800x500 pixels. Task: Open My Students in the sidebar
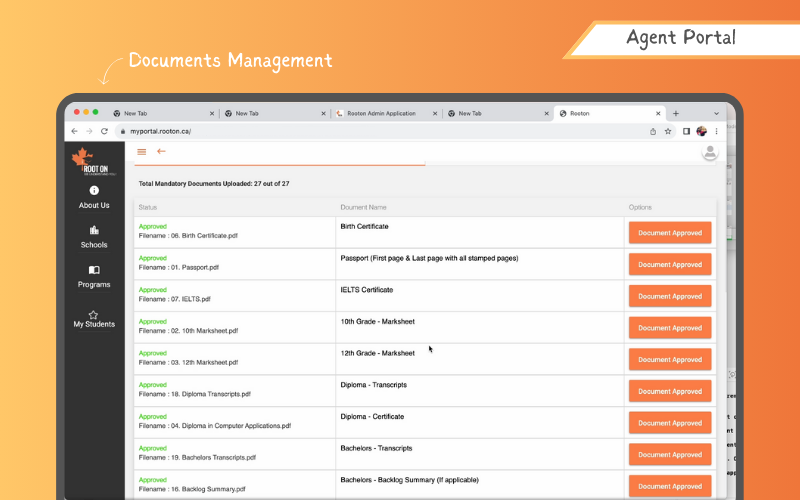click(x=94, y=319)
